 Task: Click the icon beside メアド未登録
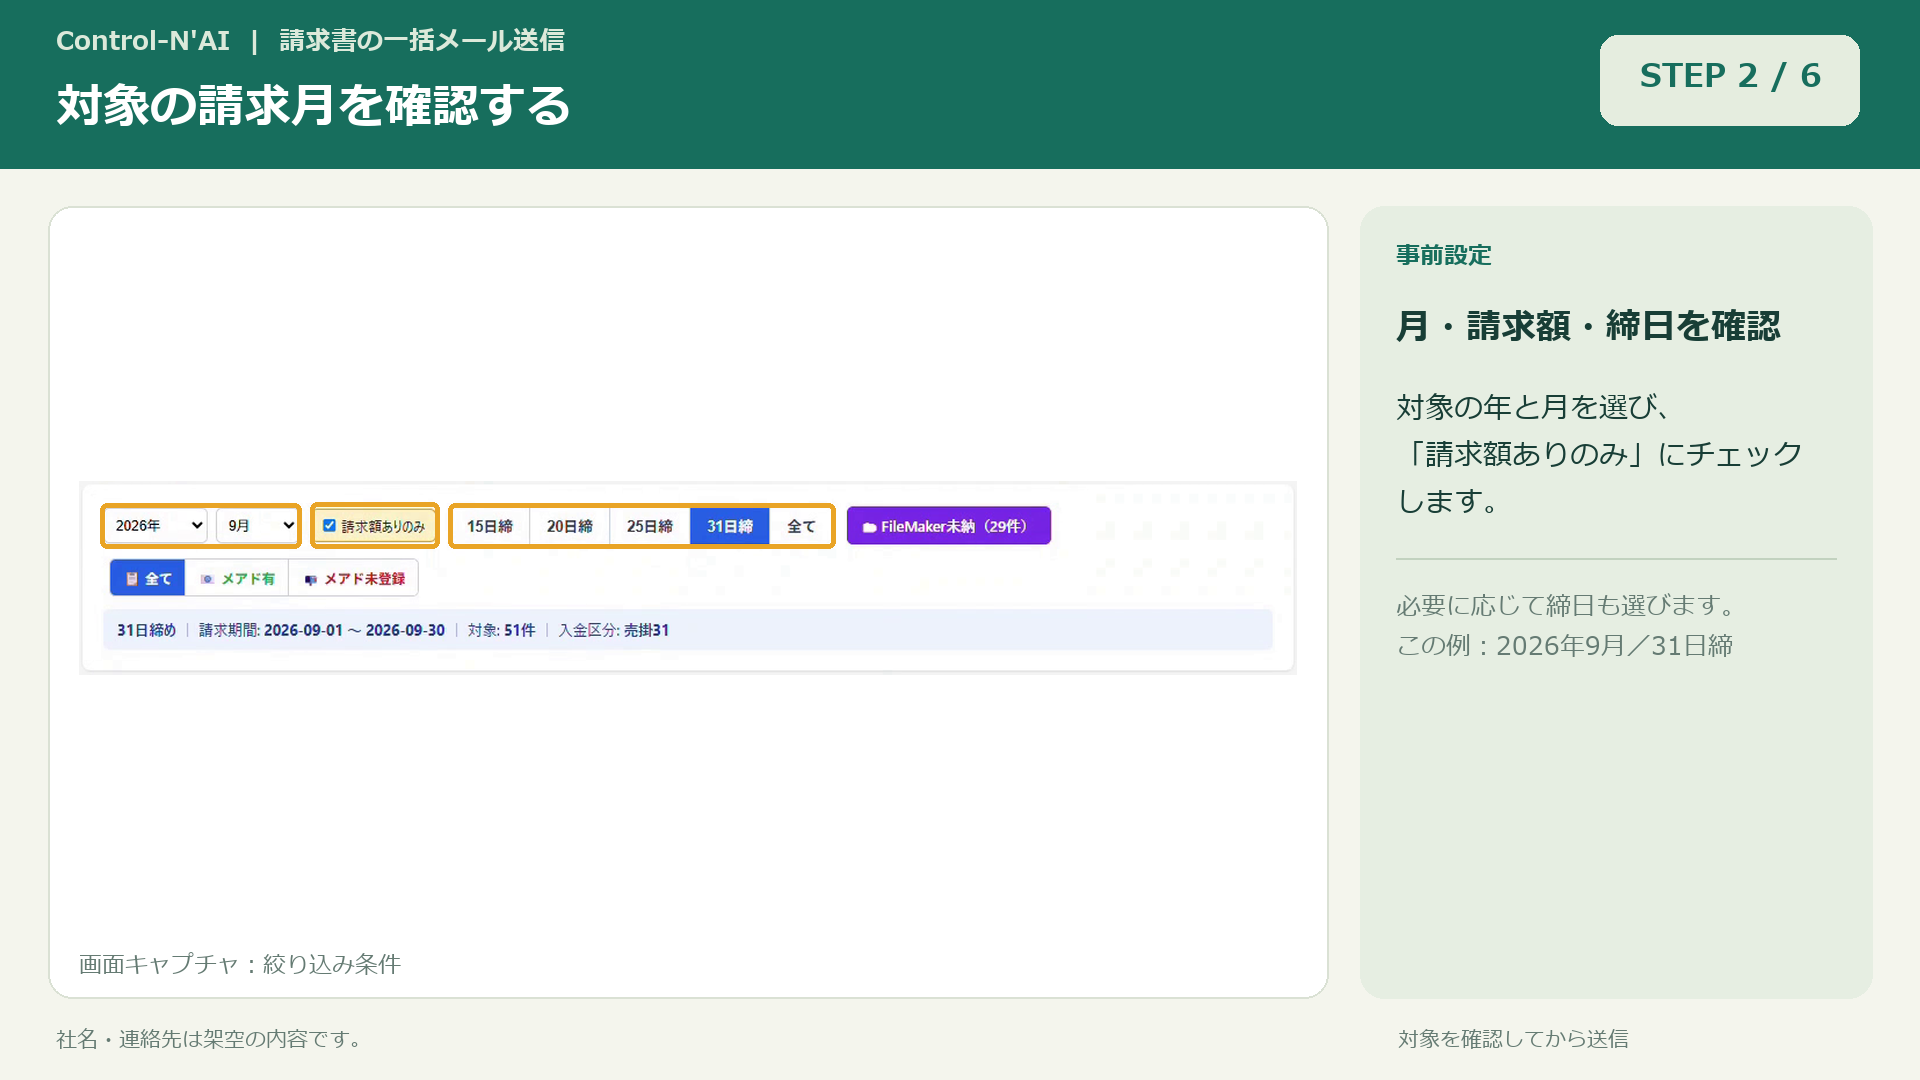pyautogui.click(x=311, y=580)
